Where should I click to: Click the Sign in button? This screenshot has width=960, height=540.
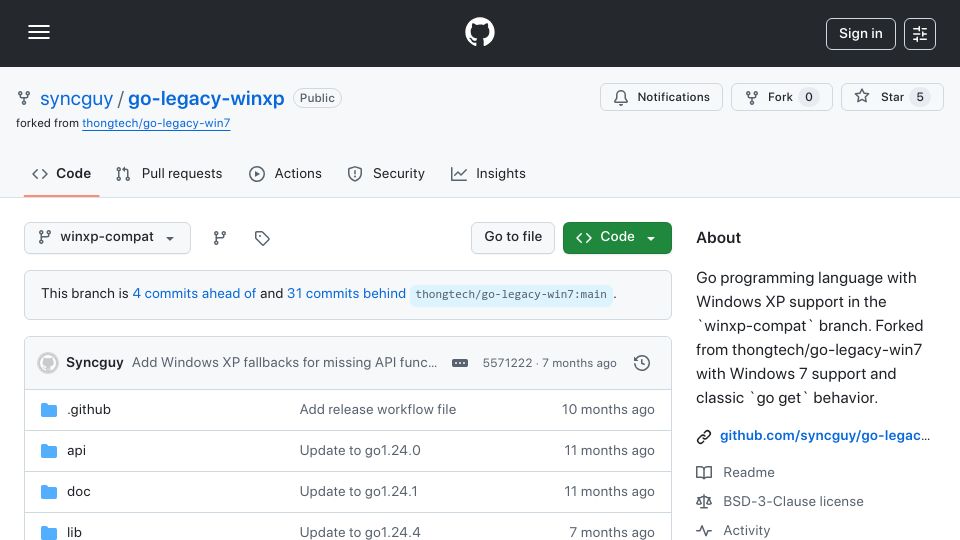(860, 34)
